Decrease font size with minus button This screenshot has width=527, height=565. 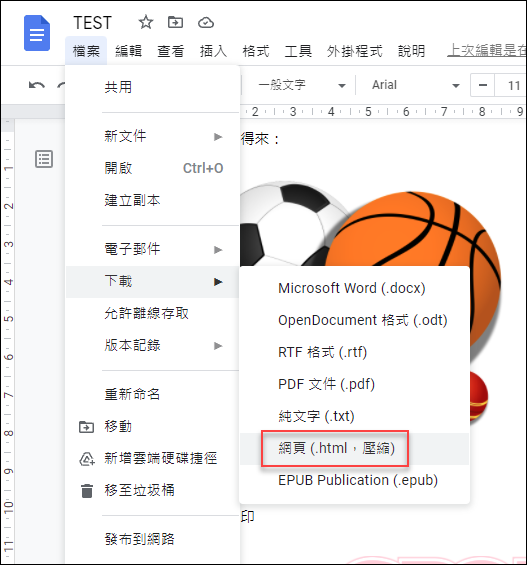[483, 85]
